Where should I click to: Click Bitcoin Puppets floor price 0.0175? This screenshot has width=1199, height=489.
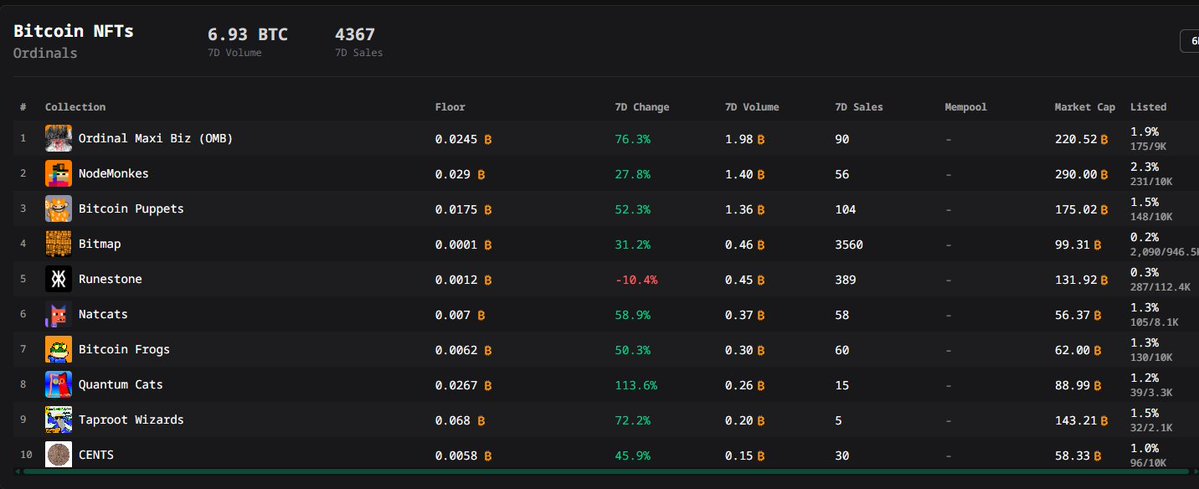pyautogui.click(x=456, y=210)
